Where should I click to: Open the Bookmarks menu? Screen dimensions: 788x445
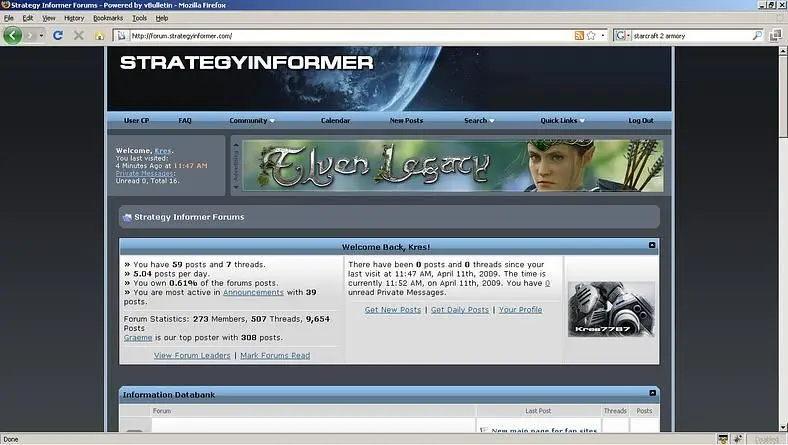[x=108, y=18]
